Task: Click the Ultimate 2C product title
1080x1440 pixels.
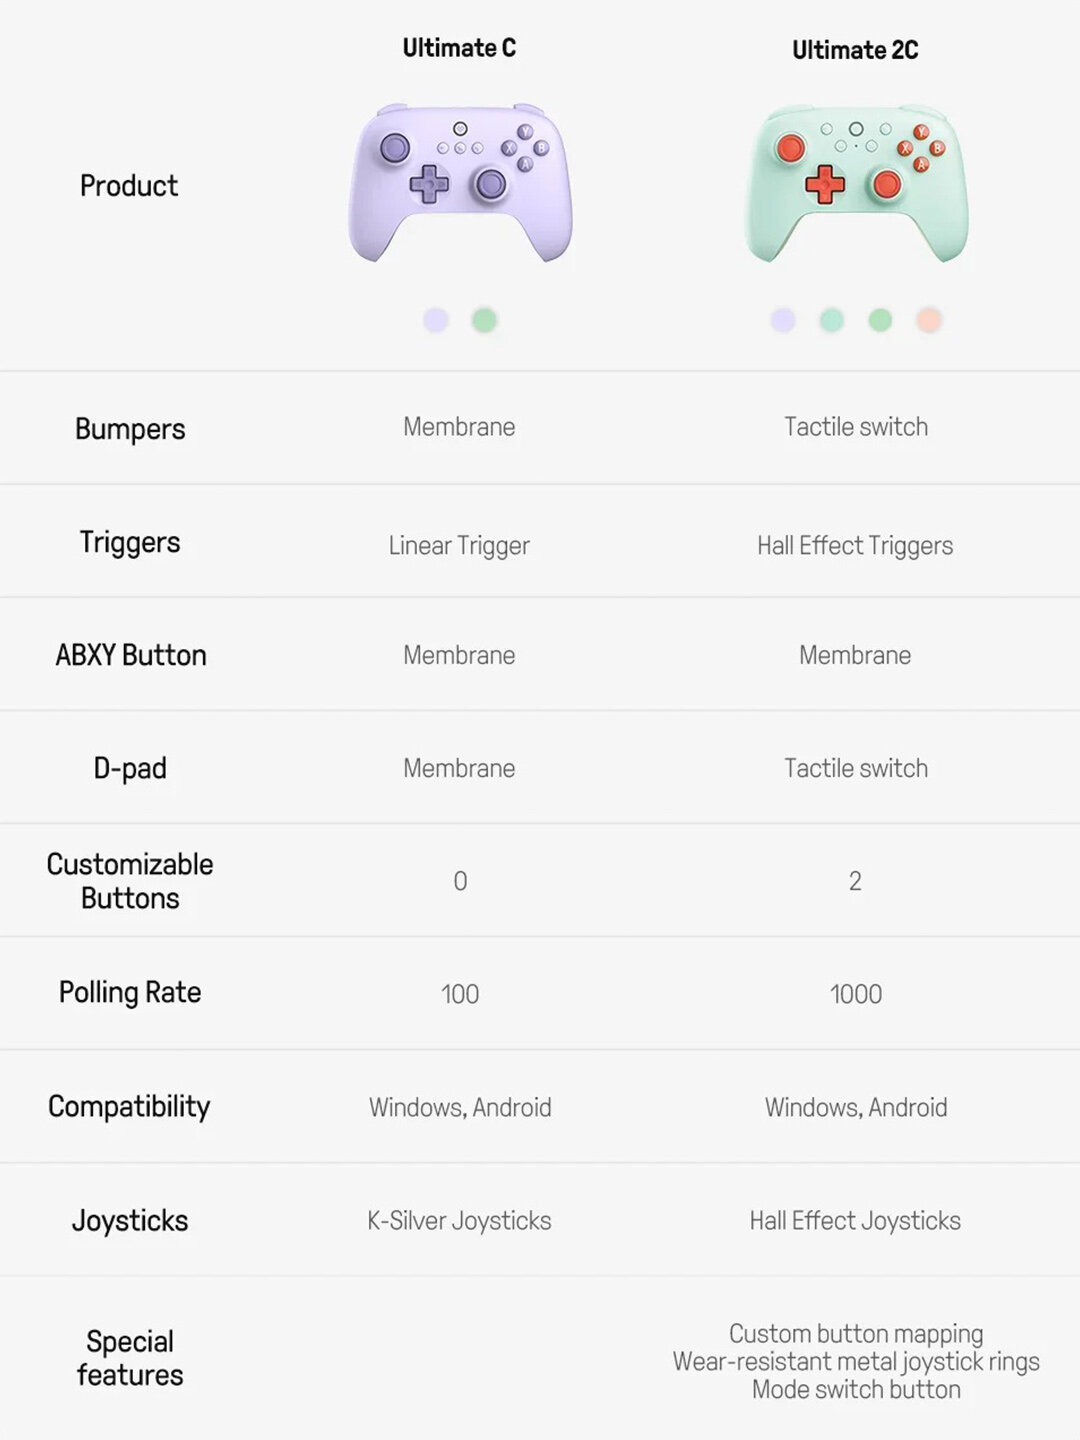Action: point(855,50)
